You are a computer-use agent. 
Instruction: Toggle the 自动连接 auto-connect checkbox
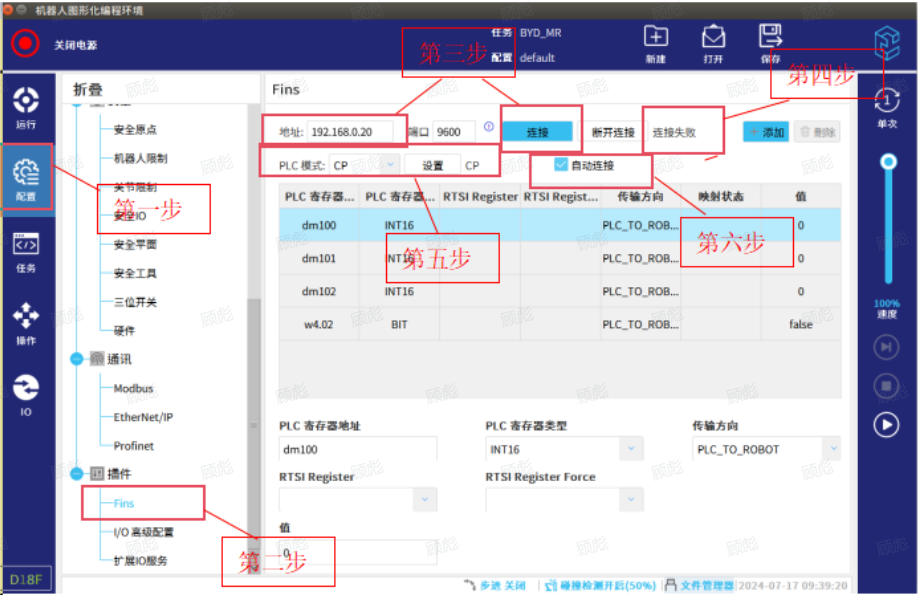561,165
